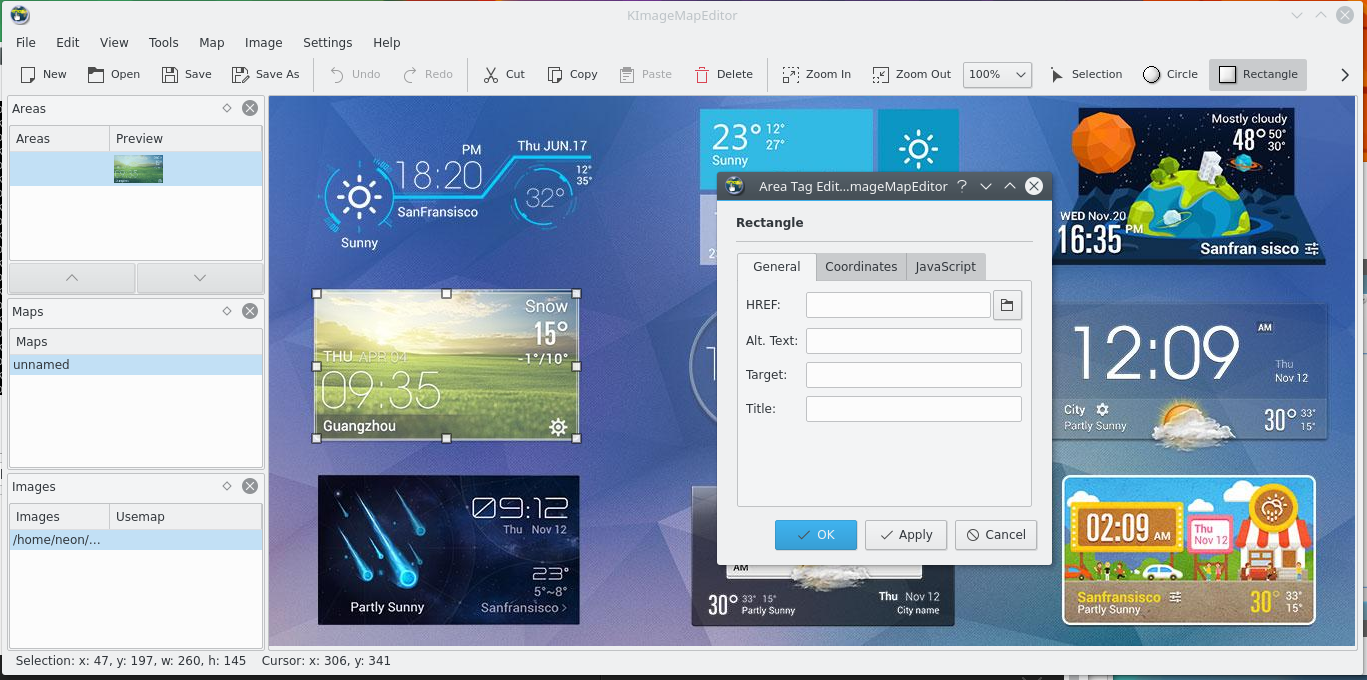Move area down with the down arrow
Screen dimensions: 1367x680
pos(199,278)
